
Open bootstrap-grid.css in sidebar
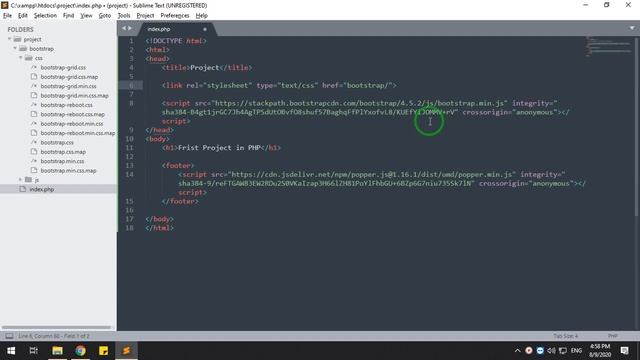(x=63, y=67)
